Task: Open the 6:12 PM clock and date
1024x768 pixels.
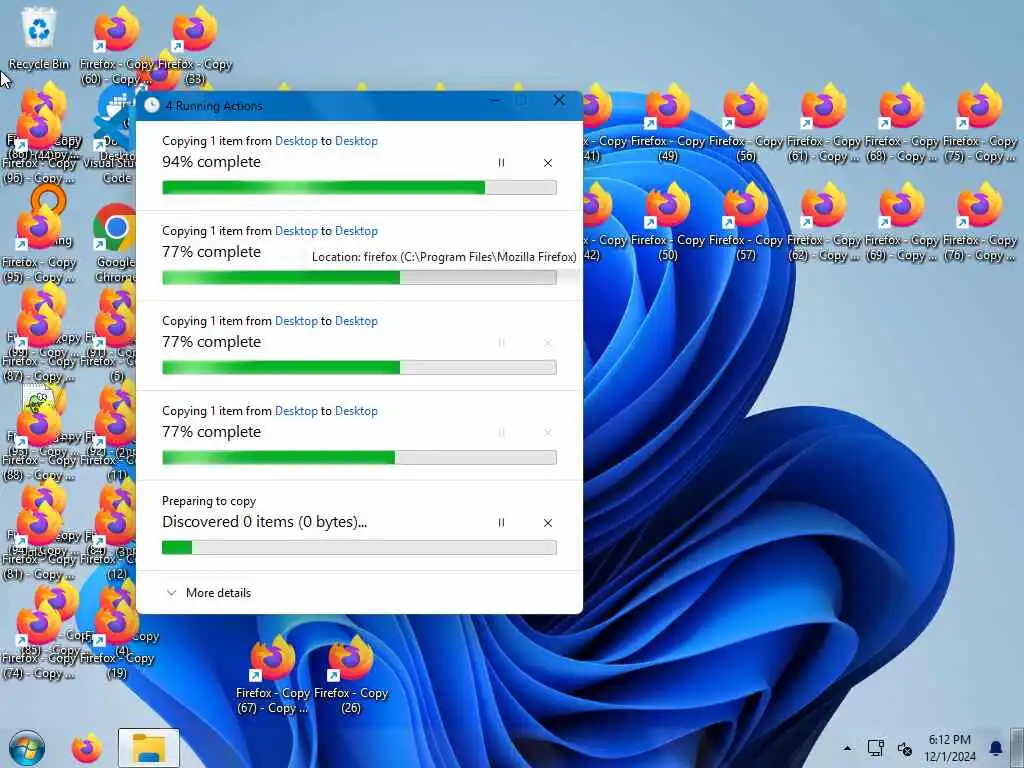Action: pos(950,748)
